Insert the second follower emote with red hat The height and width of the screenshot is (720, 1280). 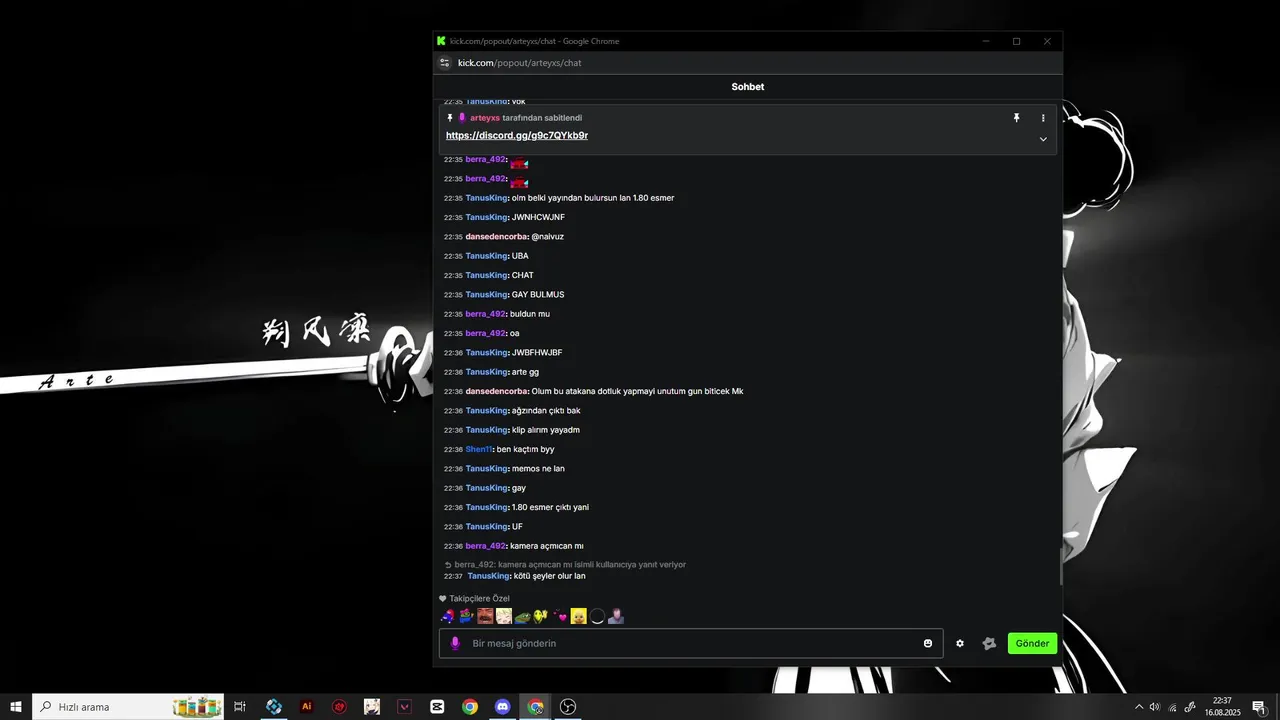[x=466, y=616]
